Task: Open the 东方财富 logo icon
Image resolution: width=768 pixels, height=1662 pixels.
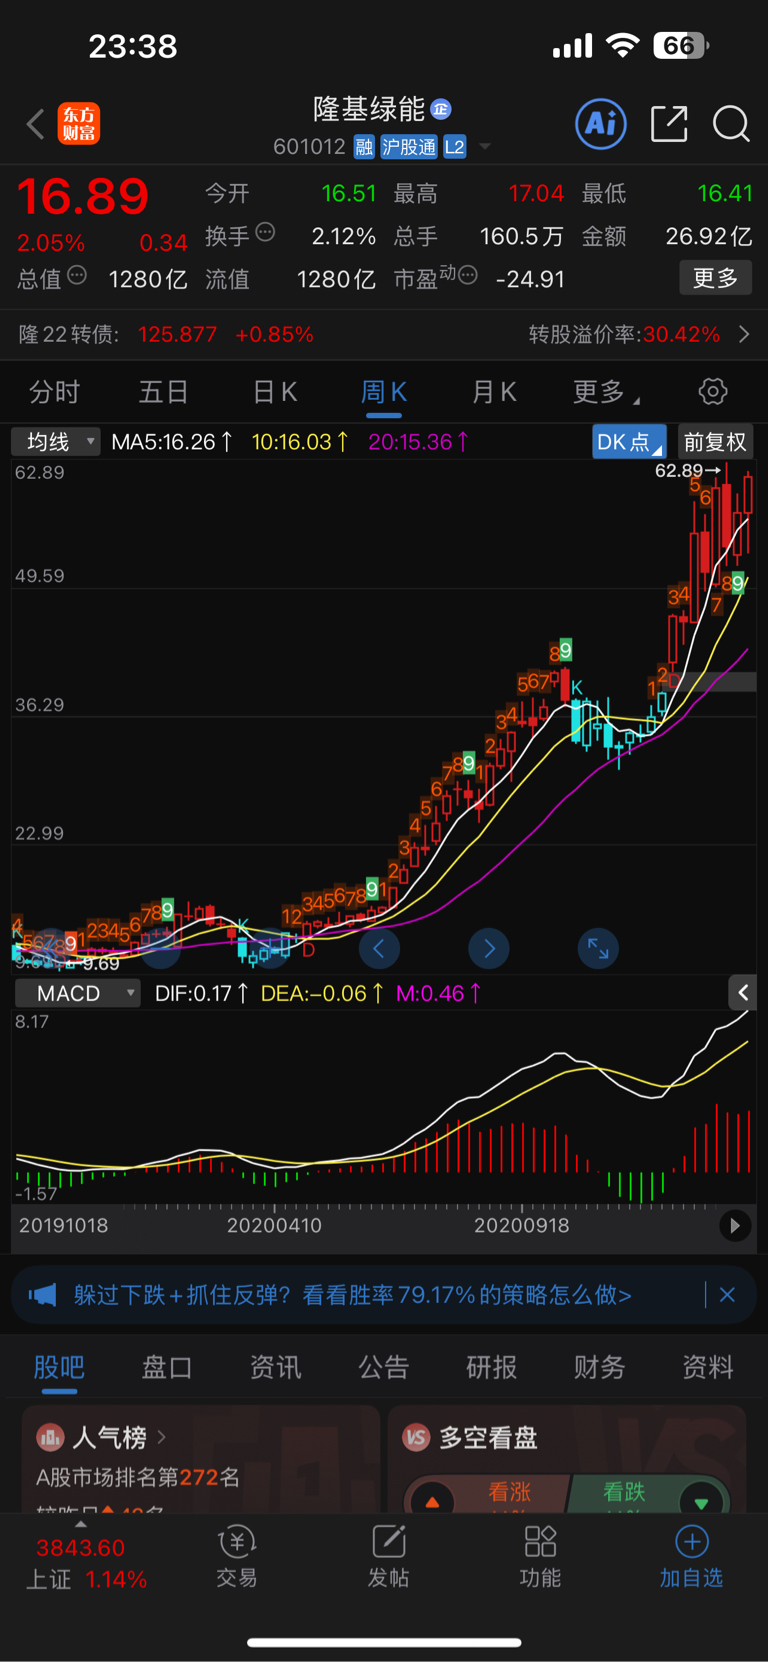Action: coord(79,124)
